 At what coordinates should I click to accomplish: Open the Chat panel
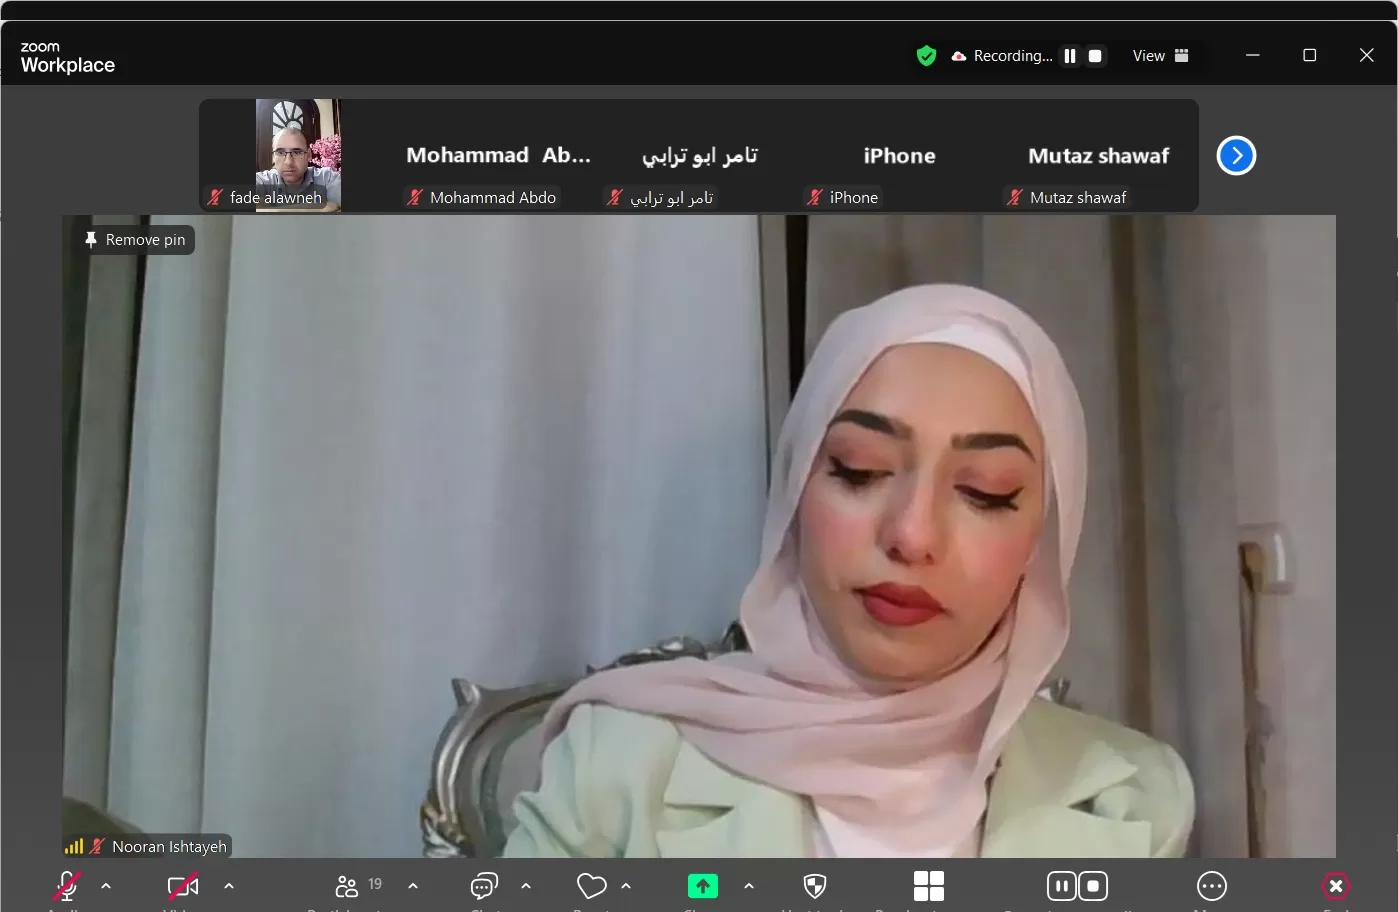pos(484,886)
